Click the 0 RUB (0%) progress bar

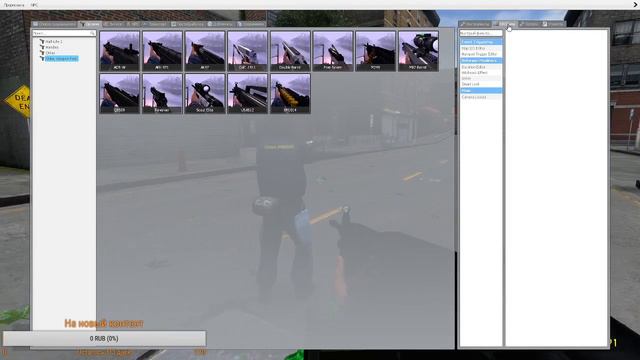pos(104,338)
